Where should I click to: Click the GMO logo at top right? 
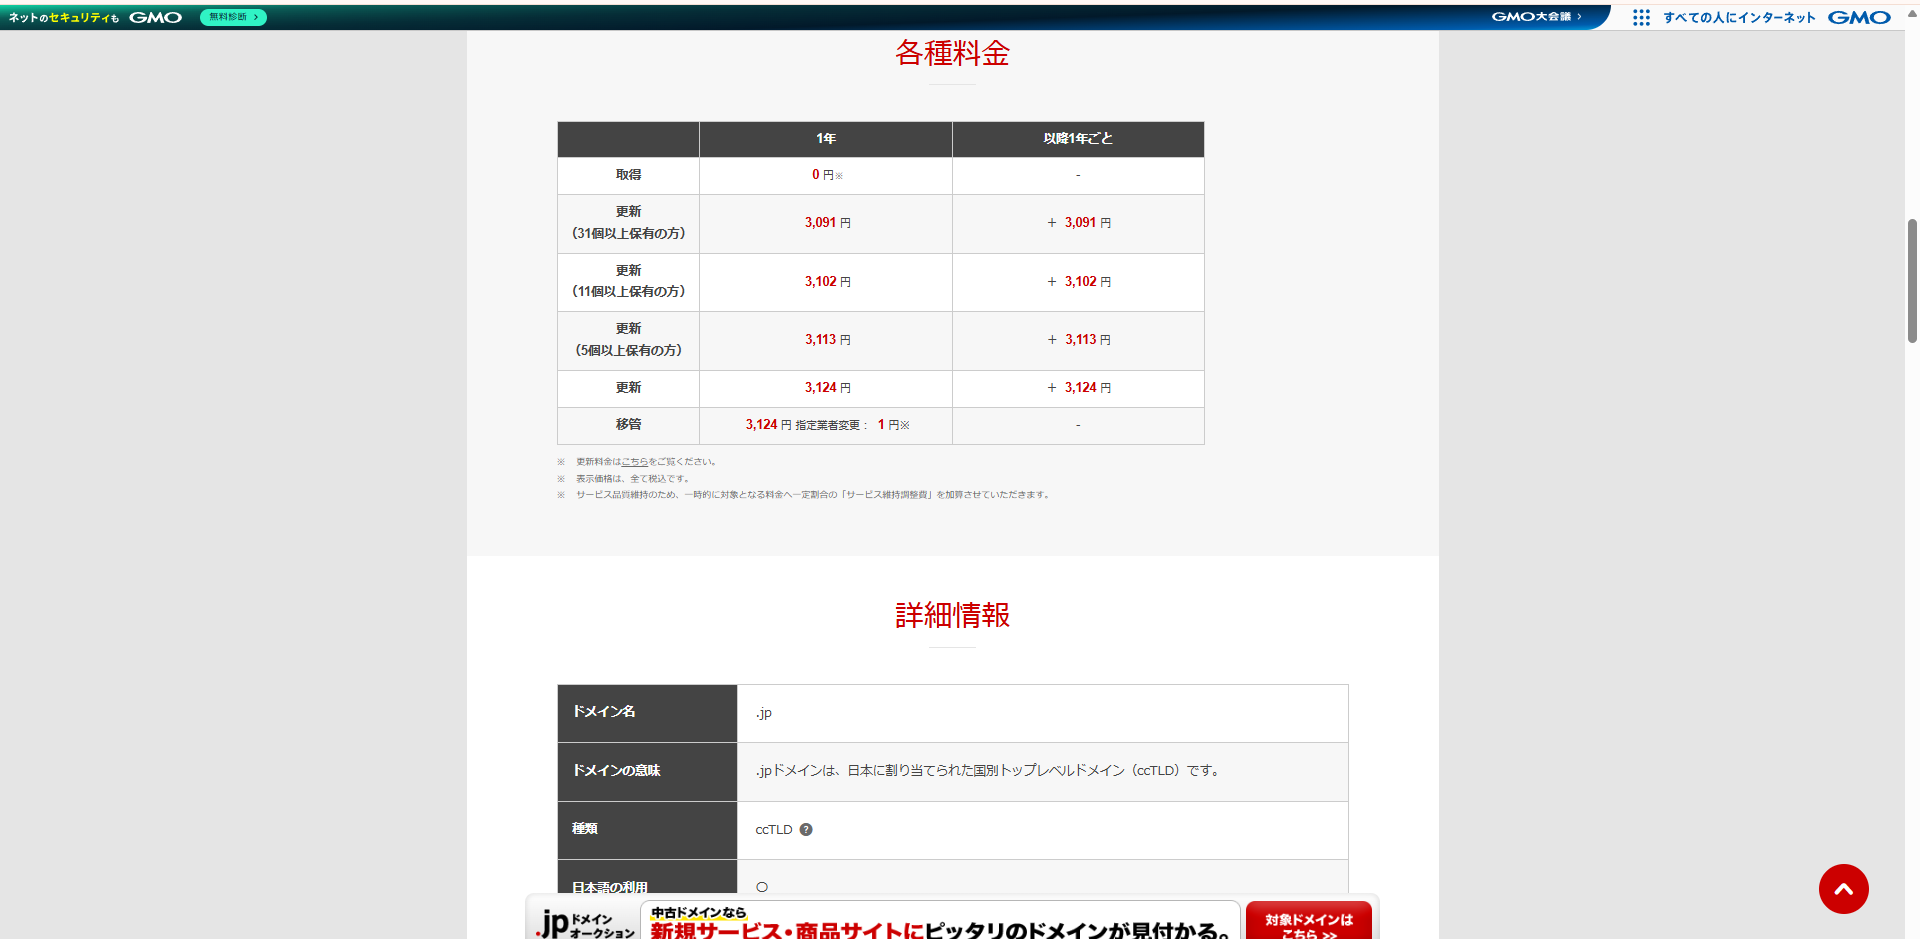tap(1859, 17)
